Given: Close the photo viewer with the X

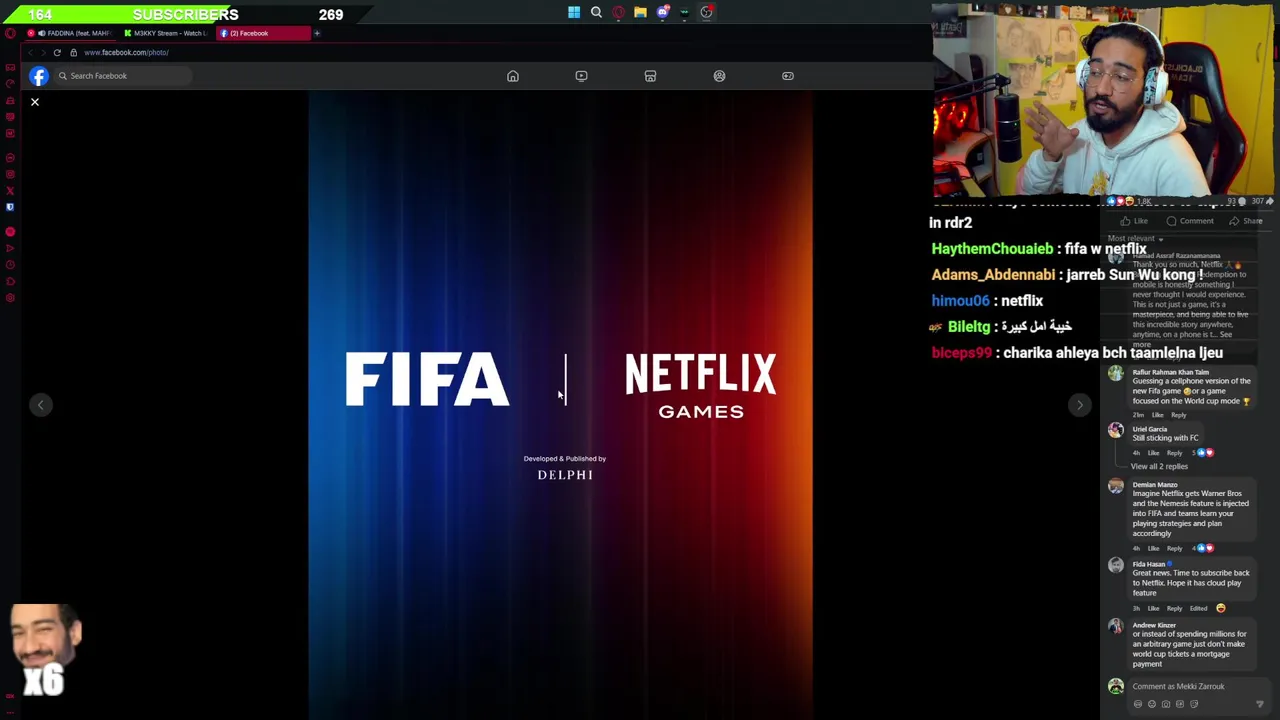Looking at the screenshot, I should [x=35, y=102].
